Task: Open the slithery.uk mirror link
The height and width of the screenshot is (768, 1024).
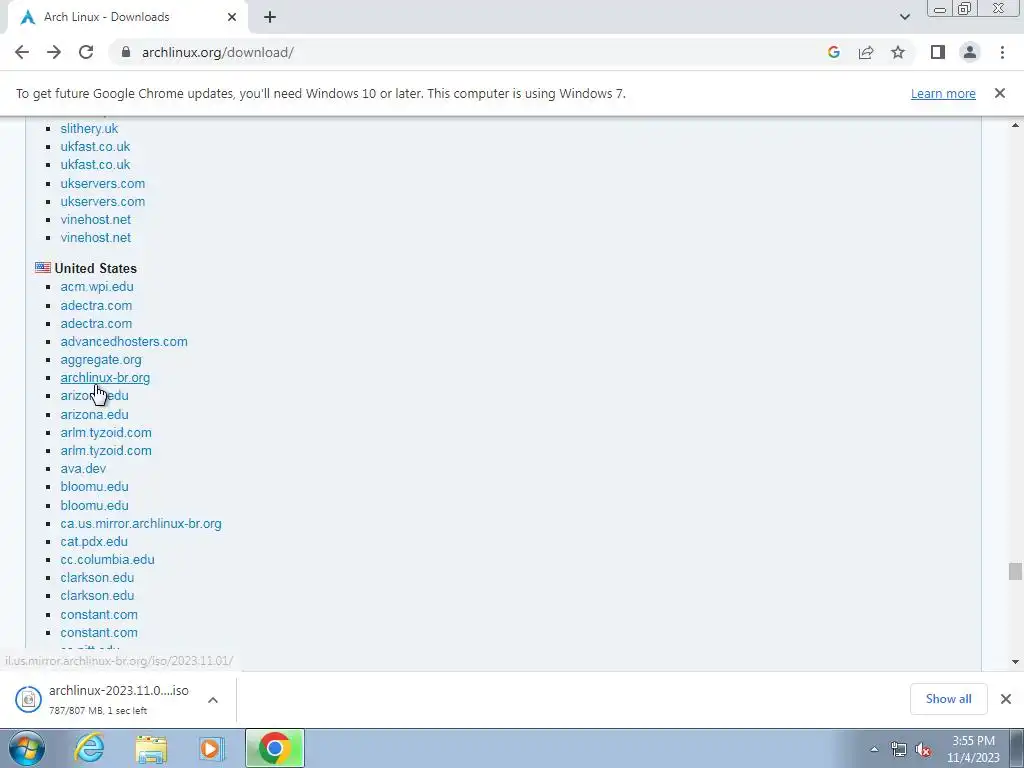Action: click(89, 129)
